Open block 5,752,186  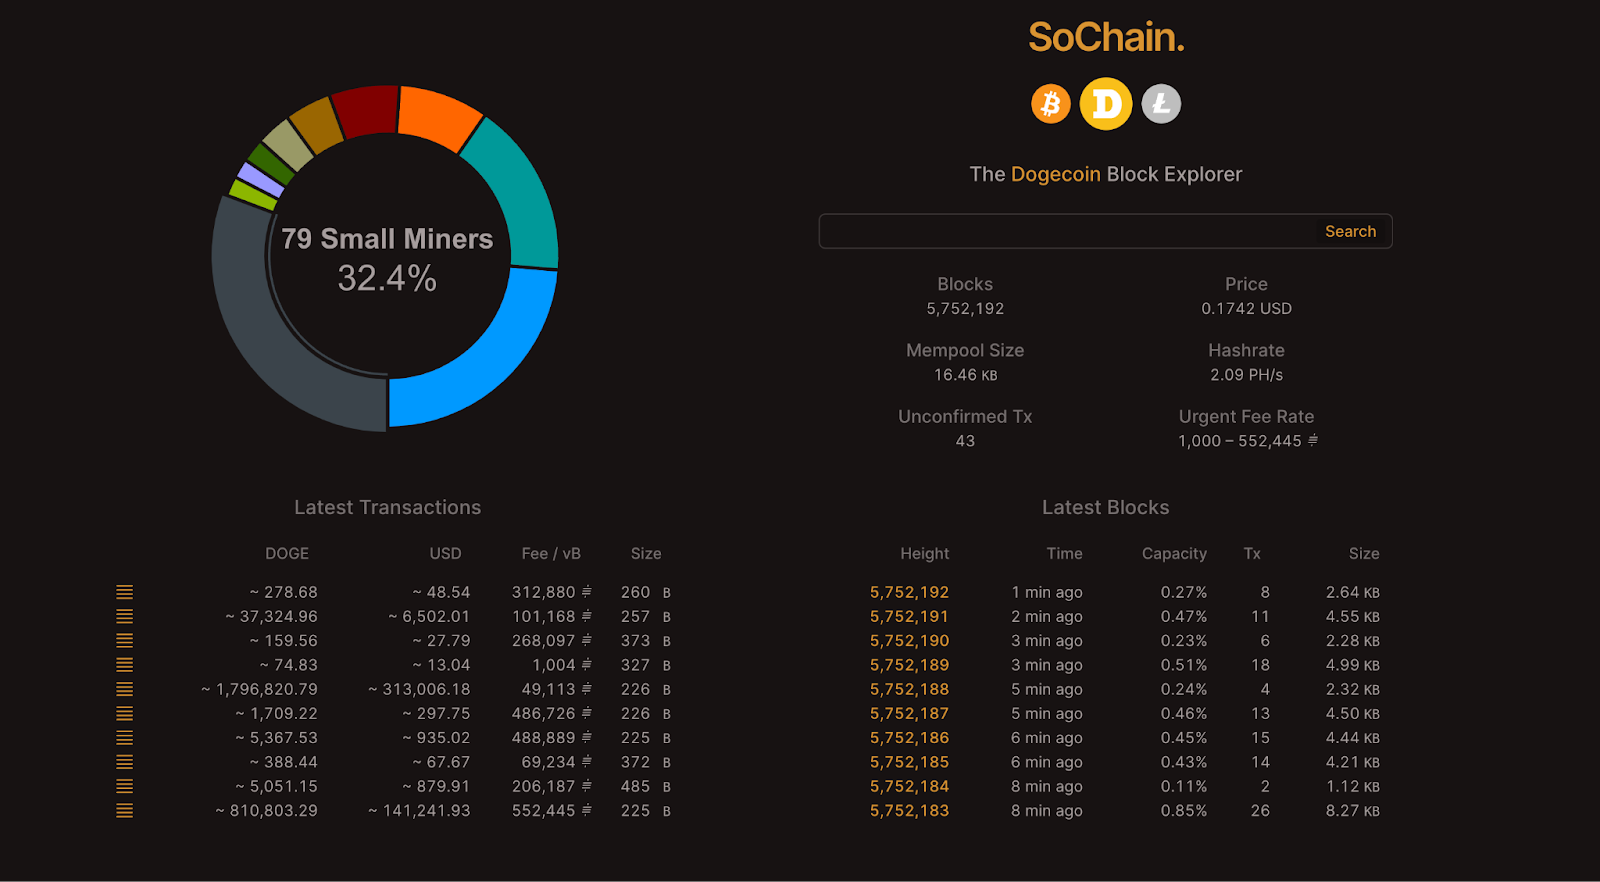[x=909, y=738]
